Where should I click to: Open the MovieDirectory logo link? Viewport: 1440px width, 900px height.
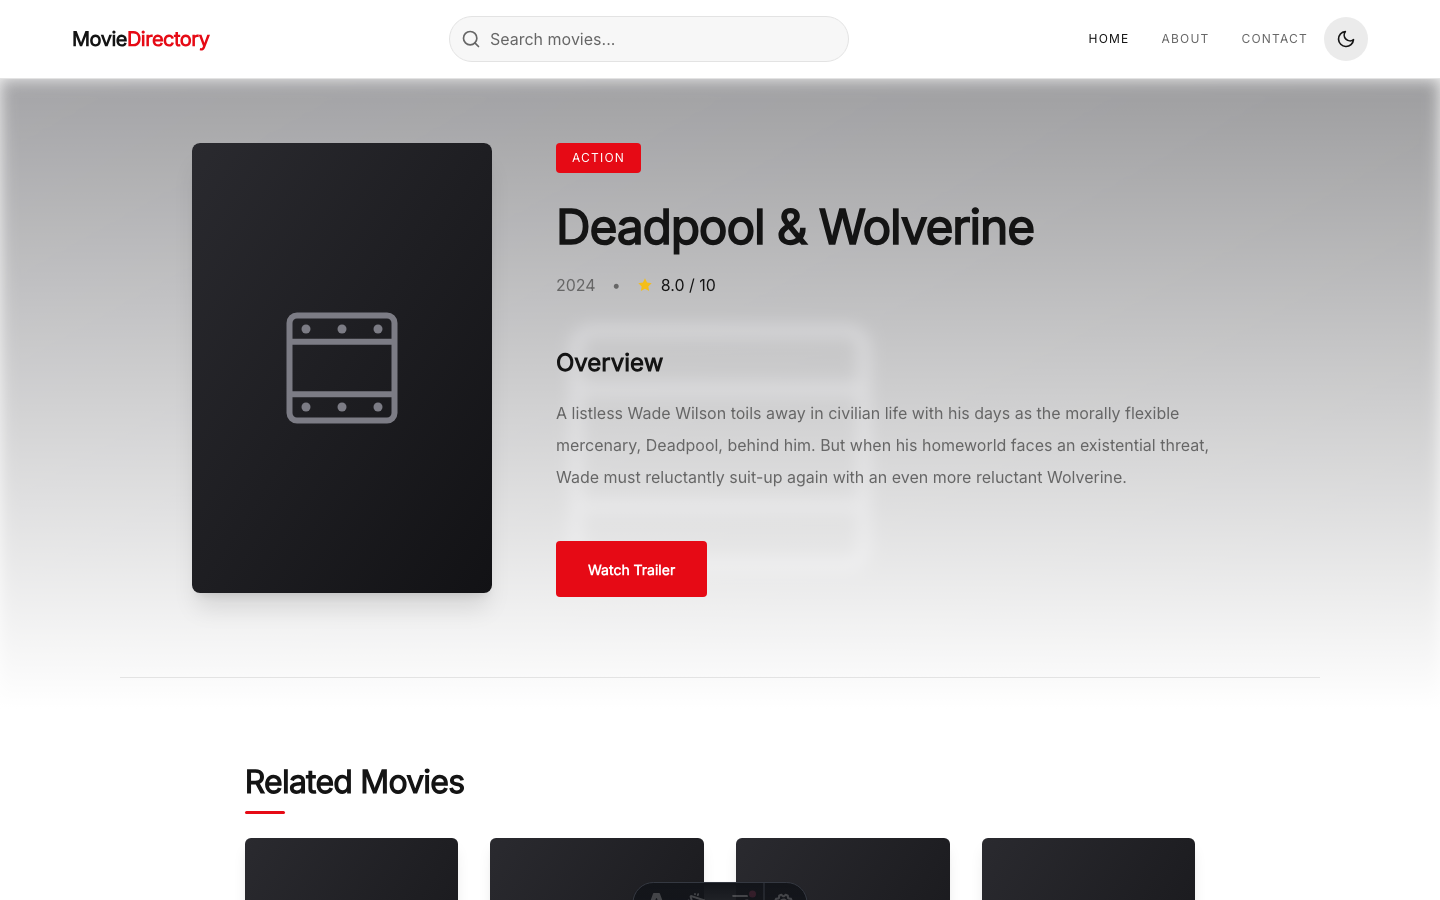[141, 39]
